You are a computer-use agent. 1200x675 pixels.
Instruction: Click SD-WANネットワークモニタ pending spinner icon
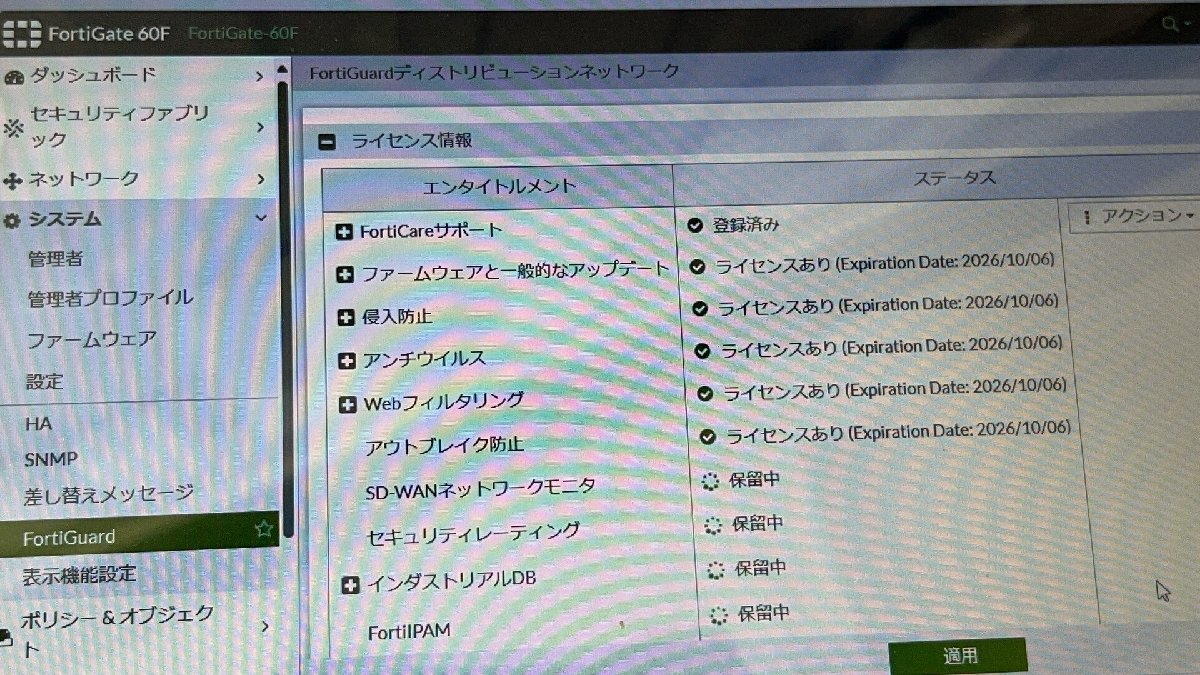click(710, 481)
